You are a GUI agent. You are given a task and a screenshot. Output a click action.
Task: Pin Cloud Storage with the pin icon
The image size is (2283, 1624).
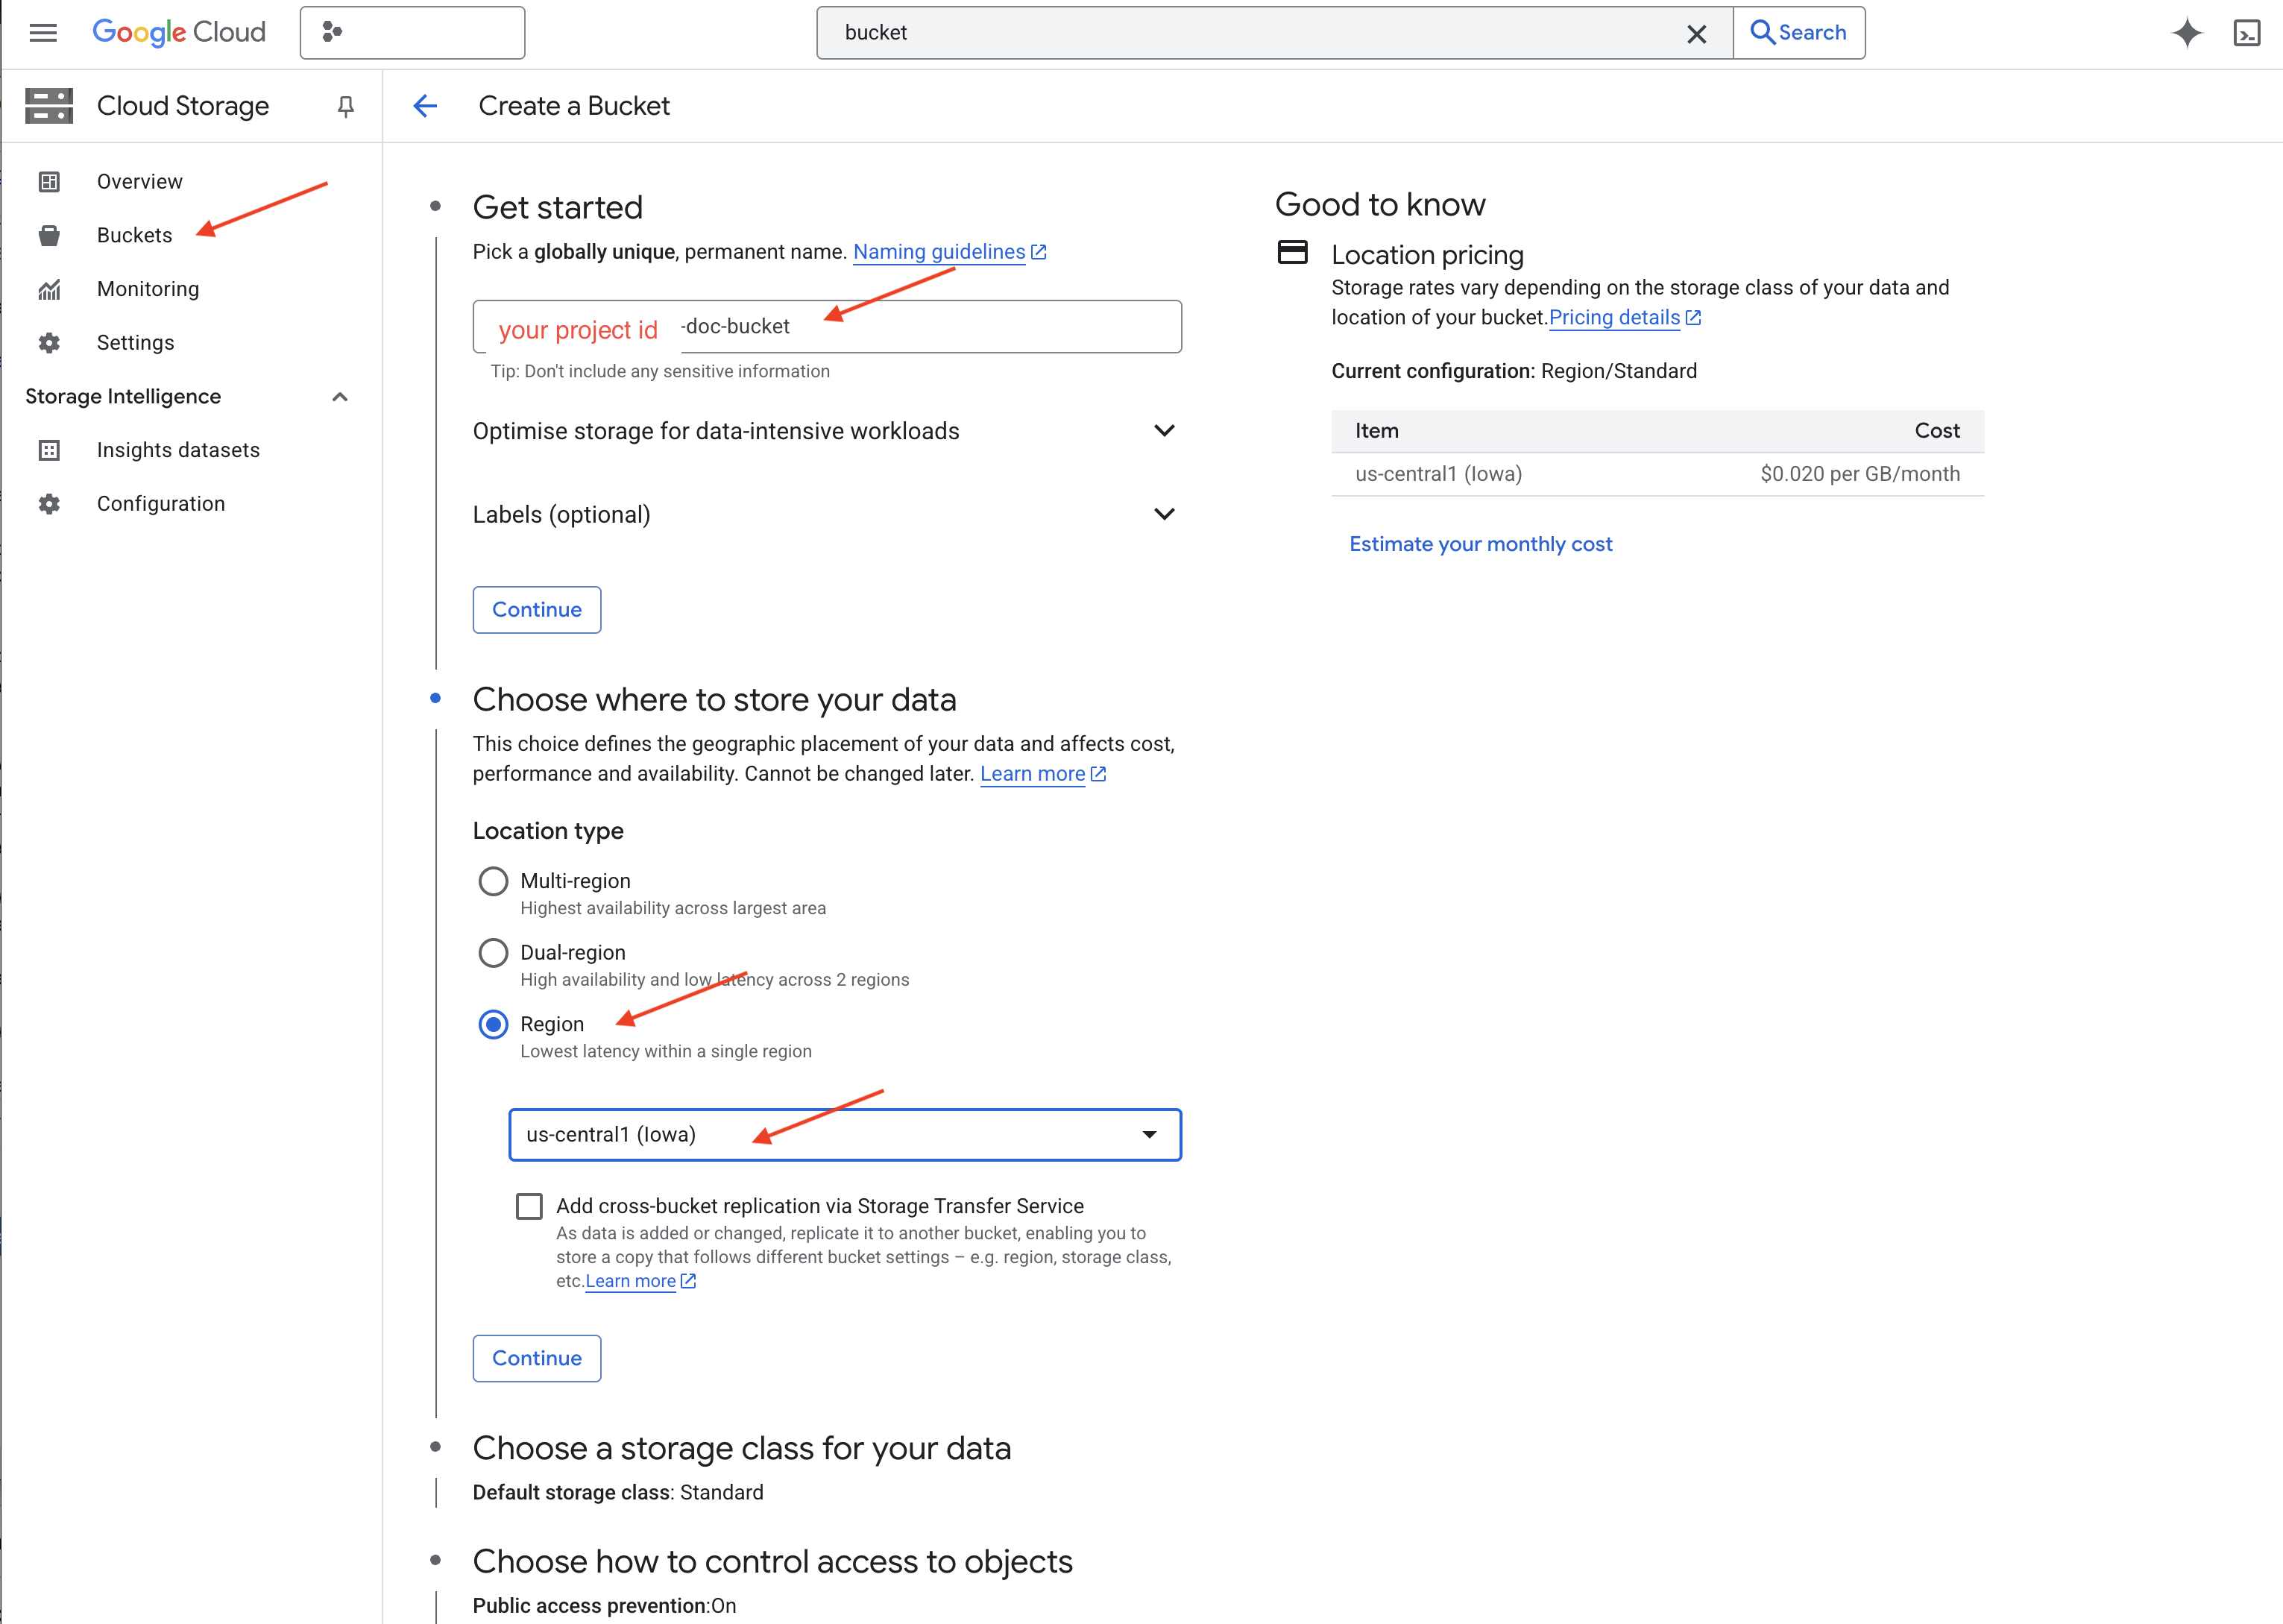(x=346, y=106)
